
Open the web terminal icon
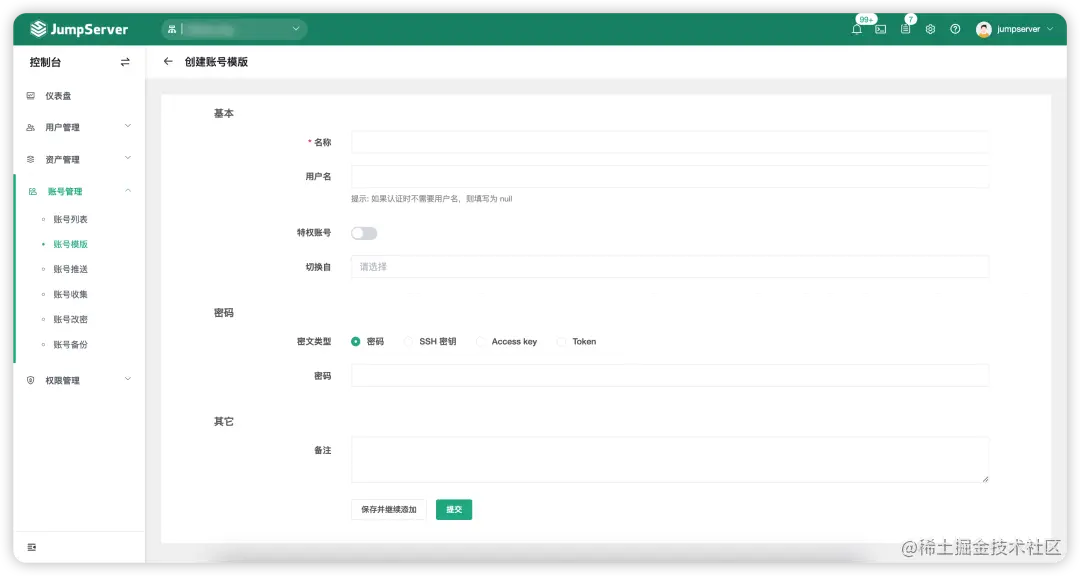(x=881, y=29)
